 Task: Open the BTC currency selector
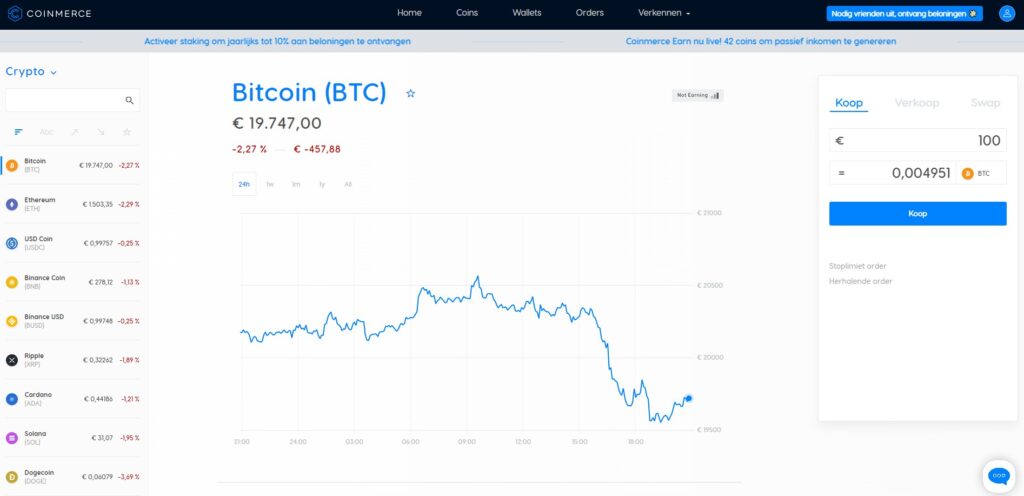coord(981,173)
